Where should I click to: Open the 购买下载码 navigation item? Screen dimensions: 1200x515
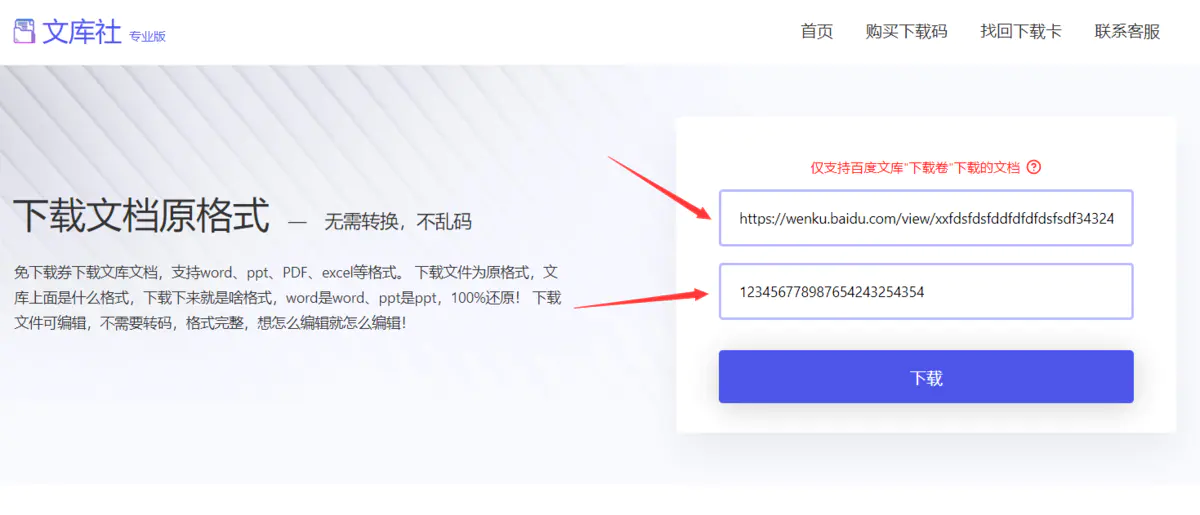pos(906,31)
